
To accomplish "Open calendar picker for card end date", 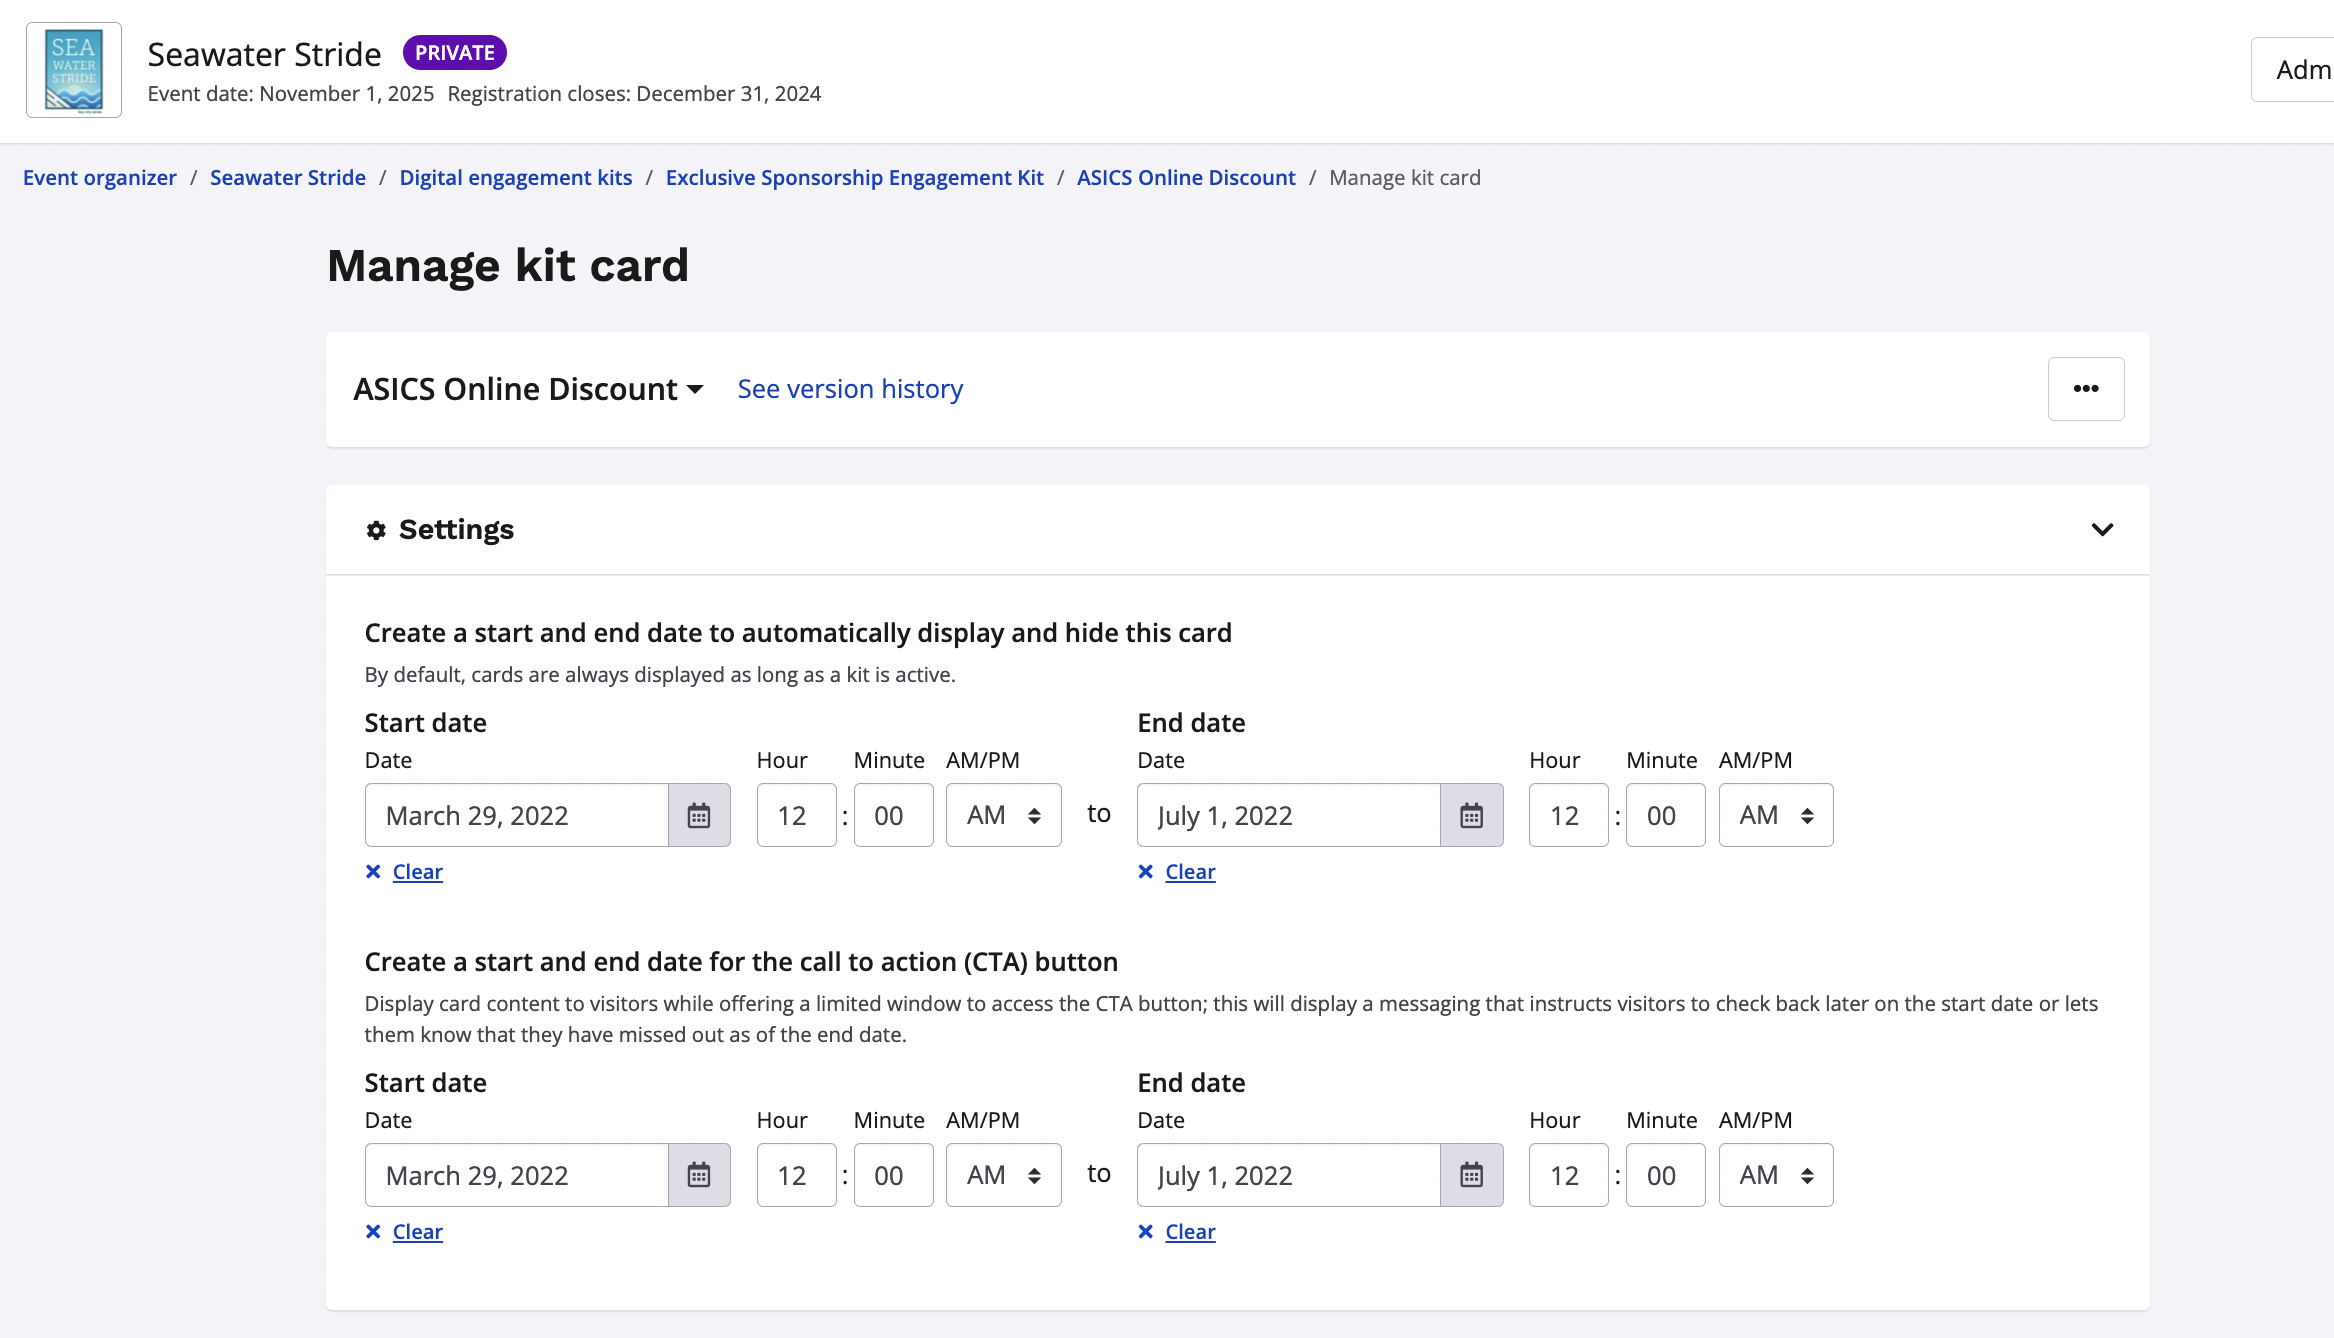I will (1471, 815).
